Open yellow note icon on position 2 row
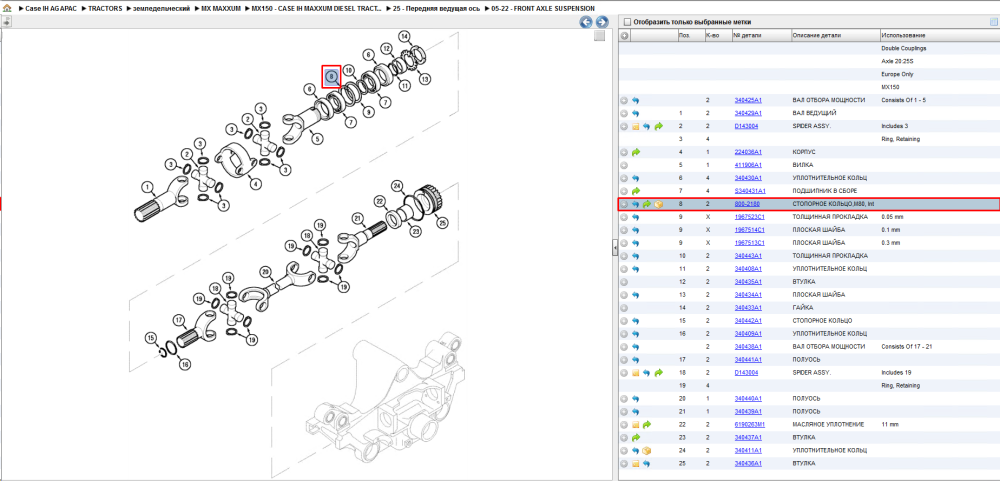The image size is (1000, 481). pyautogui.click(x=636, y=126)
